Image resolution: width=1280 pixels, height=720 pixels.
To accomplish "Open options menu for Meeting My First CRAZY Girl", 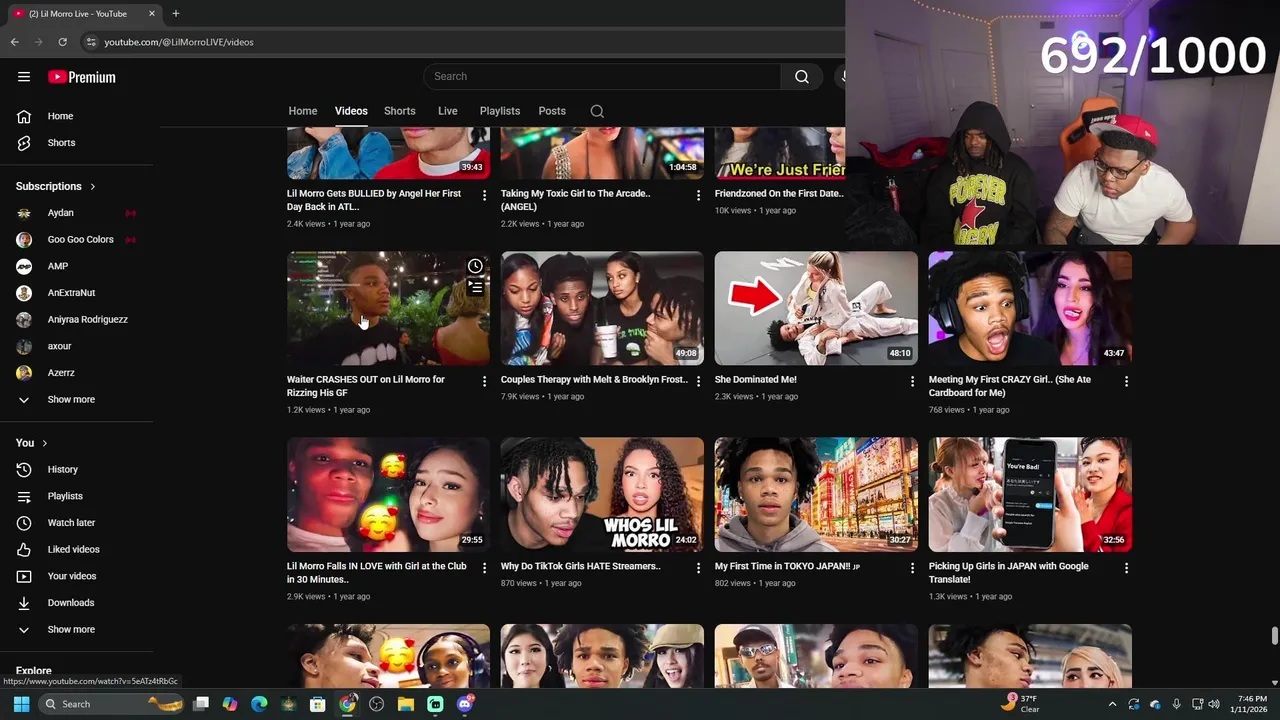I will tap(1126, 381).
